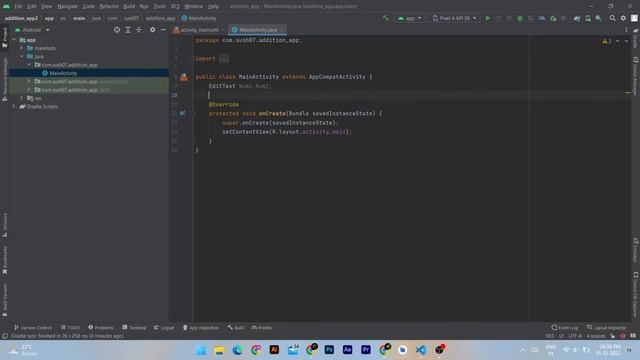Image resolution: width=640 pixels, height=360 pixels.
Task: Expand the folded import statement
Action: [x=224, y=59]
